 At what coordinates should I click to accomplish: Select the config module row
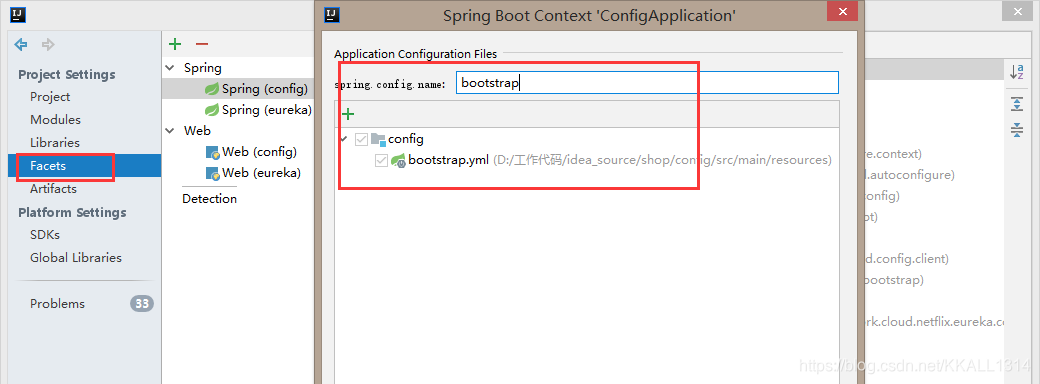(x=587, y=139)
